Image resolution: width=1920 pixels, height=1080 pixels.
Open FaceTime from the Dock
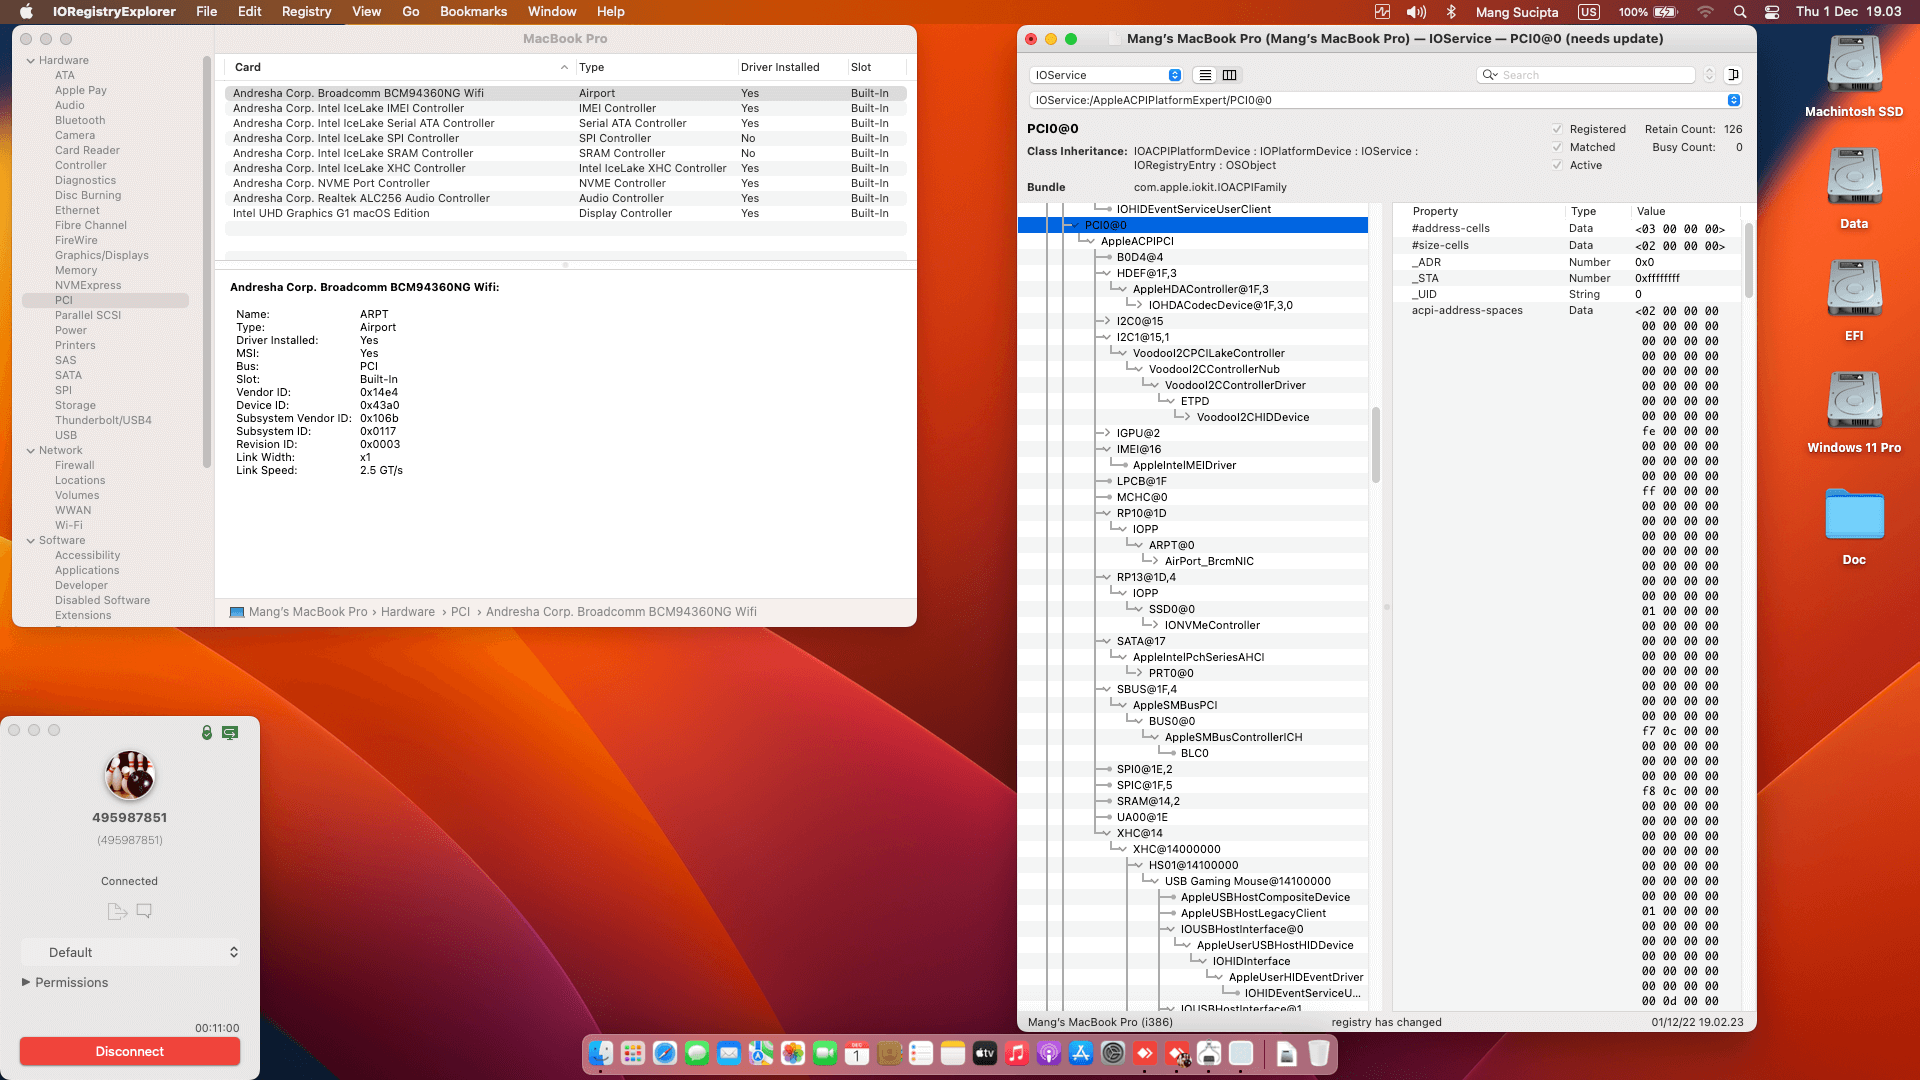pyautogui.click(x=825, y=1053)
